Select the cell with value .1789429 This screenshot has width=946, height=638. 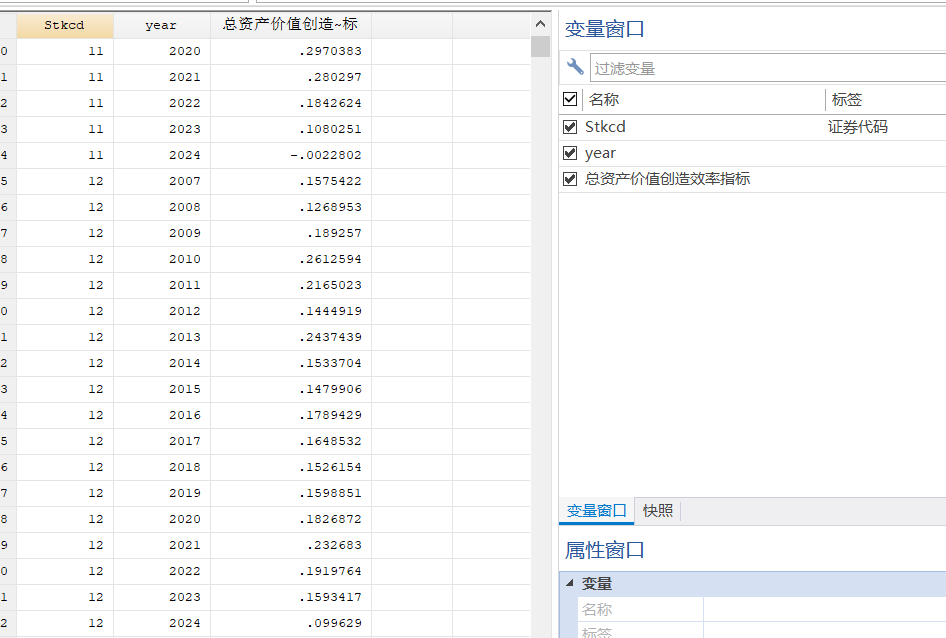pyautogui.click(x=291, y=415)
